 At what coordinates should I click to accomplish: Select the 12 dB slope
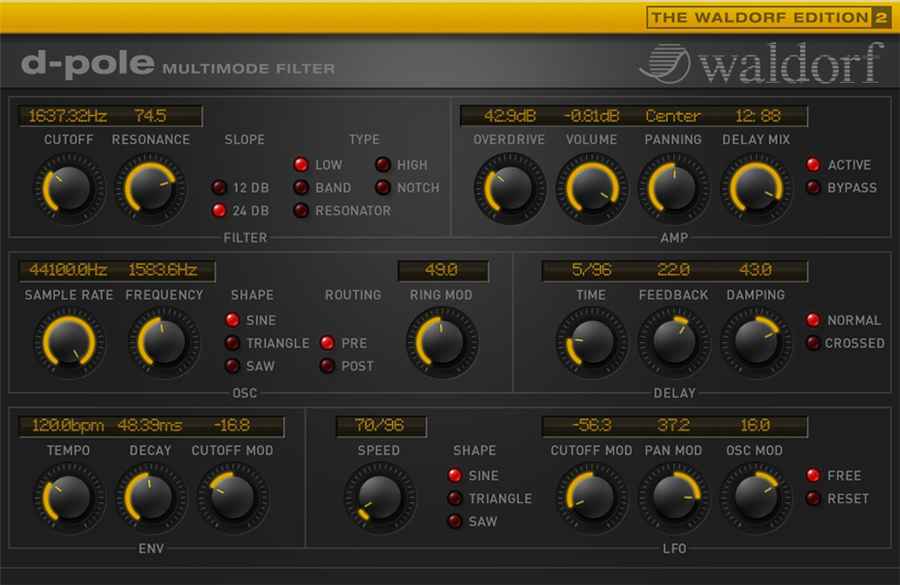click(x=219, y=188)
